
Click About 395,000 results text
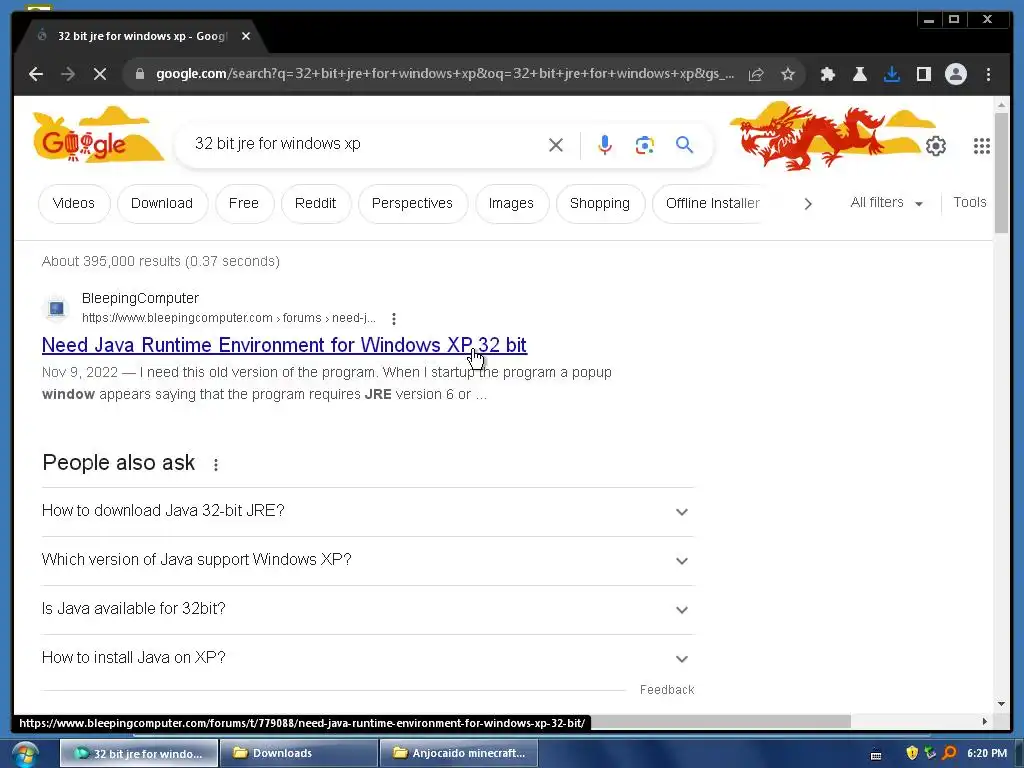(x=161, y=261)
